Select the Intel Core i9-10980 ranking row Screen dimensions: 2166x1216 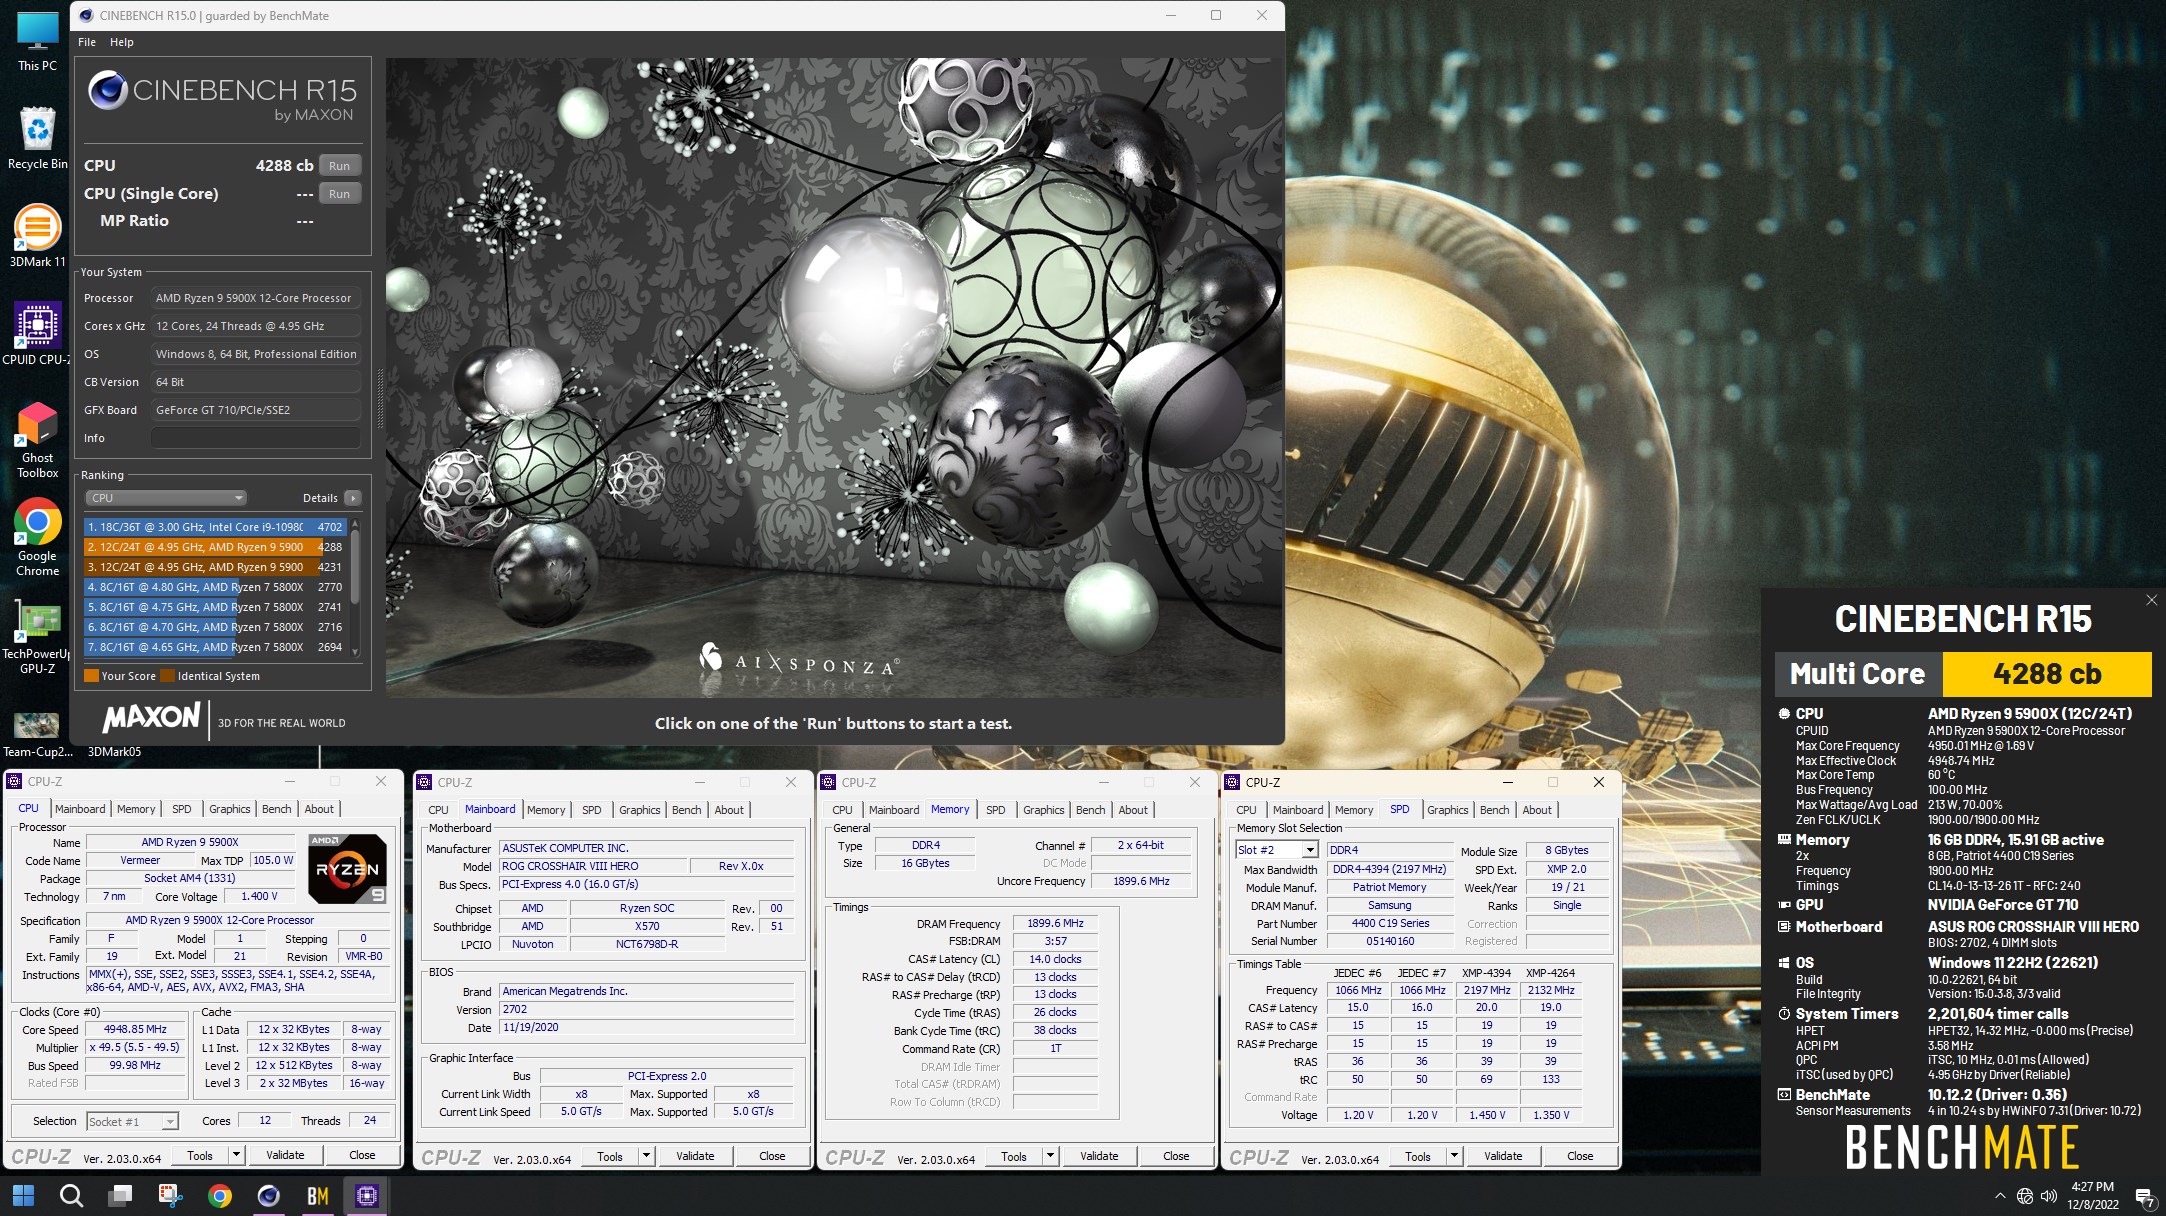coord(215,527)
